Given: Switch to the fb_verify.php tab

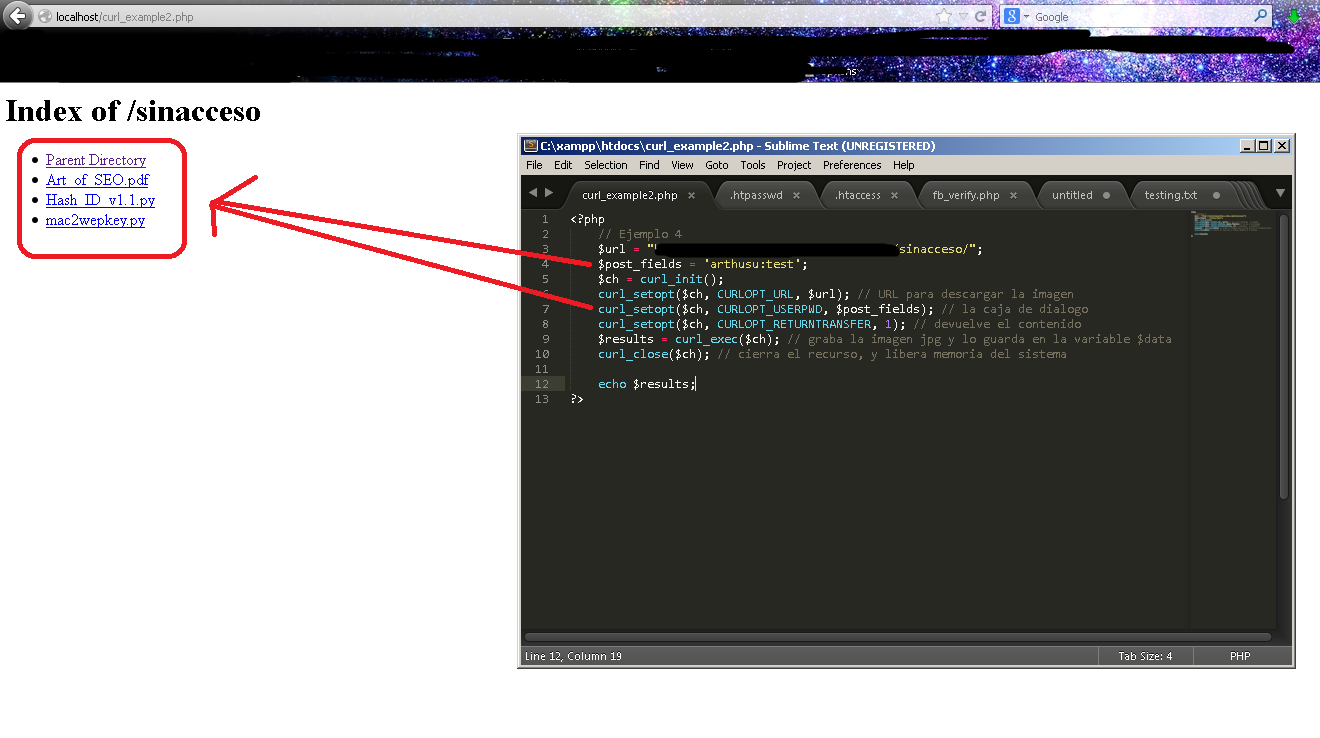Looking at the screenshot, I should 966,194.
